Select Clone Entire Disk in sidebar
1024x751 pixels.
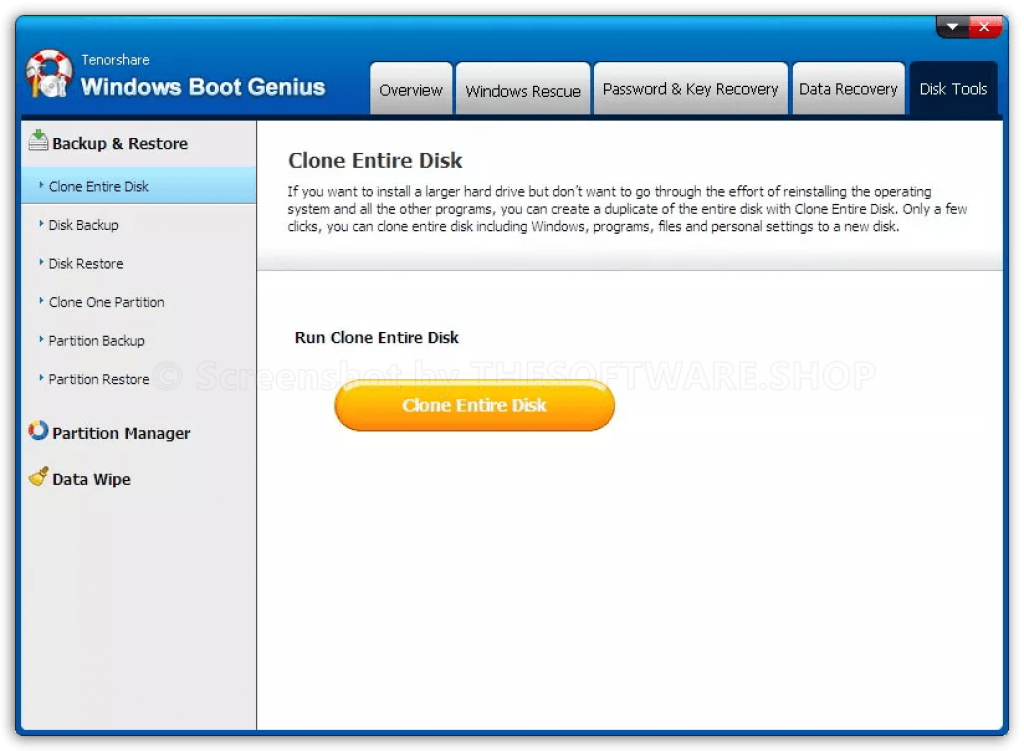[x=138, y=186]
